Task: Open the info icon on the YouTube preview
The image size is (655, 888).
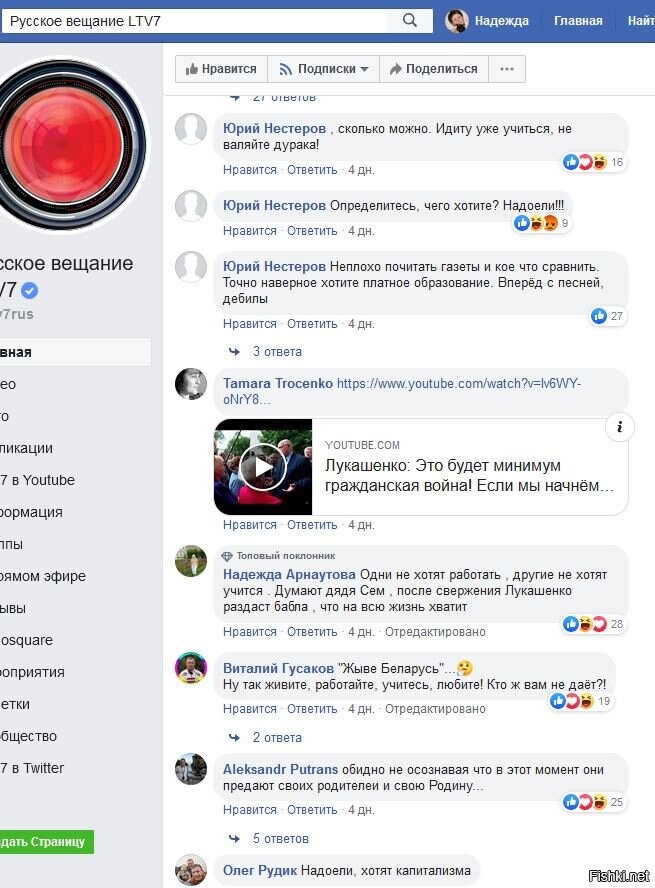Action: coord(619,426)
